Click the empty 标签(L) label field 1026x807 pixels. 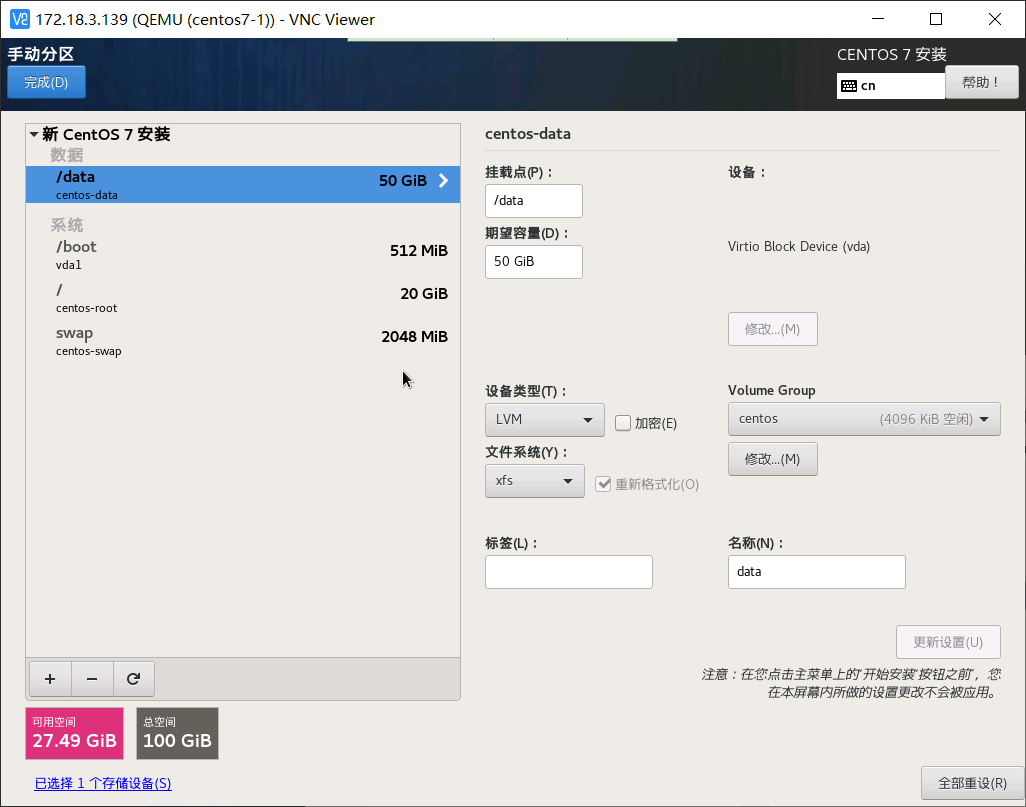[569, 572]
